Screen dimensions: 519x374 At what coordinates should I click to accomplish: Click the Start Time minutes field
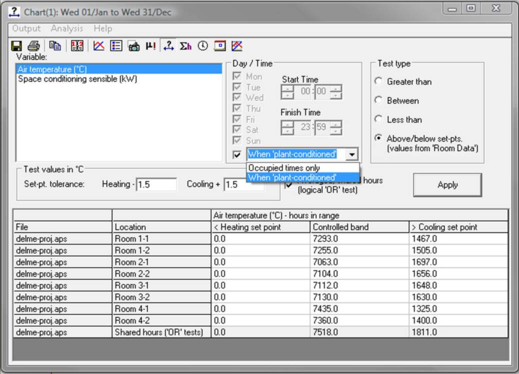[322, 91]
